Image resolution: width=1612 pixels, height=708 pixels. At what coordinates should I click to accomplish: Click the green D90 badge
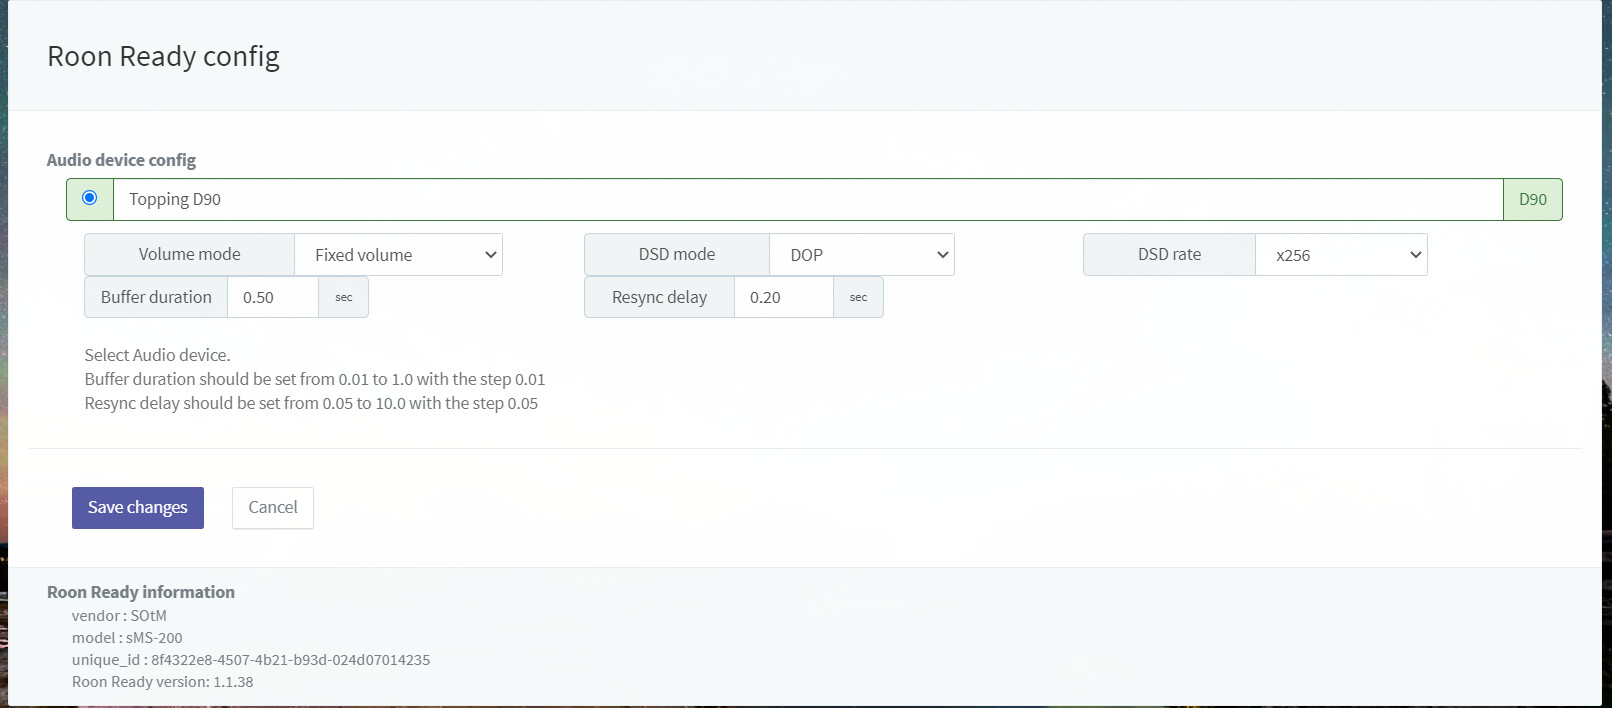tap(1533, 199)
